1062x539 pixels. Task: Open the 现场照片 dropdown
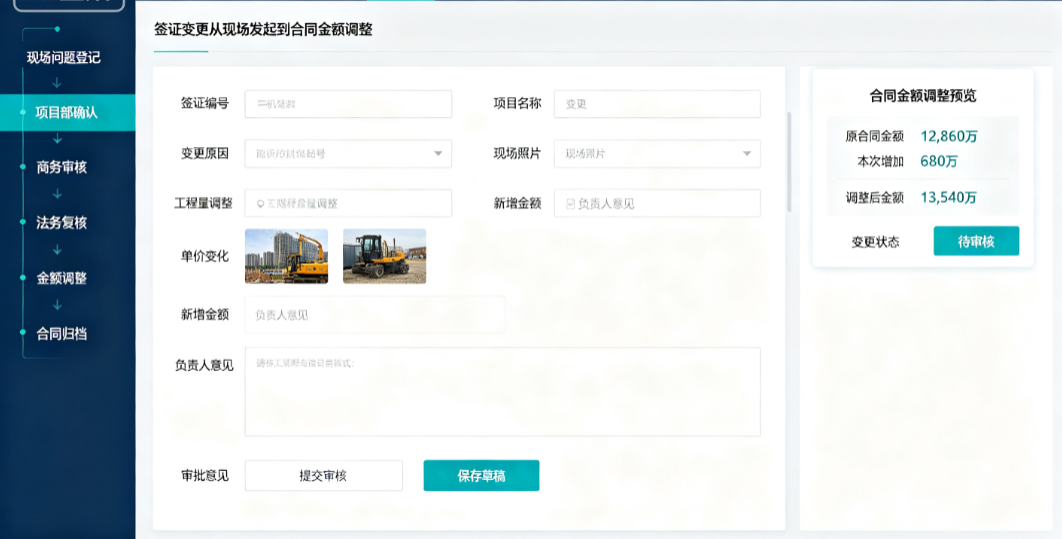[x=657, y=154]
